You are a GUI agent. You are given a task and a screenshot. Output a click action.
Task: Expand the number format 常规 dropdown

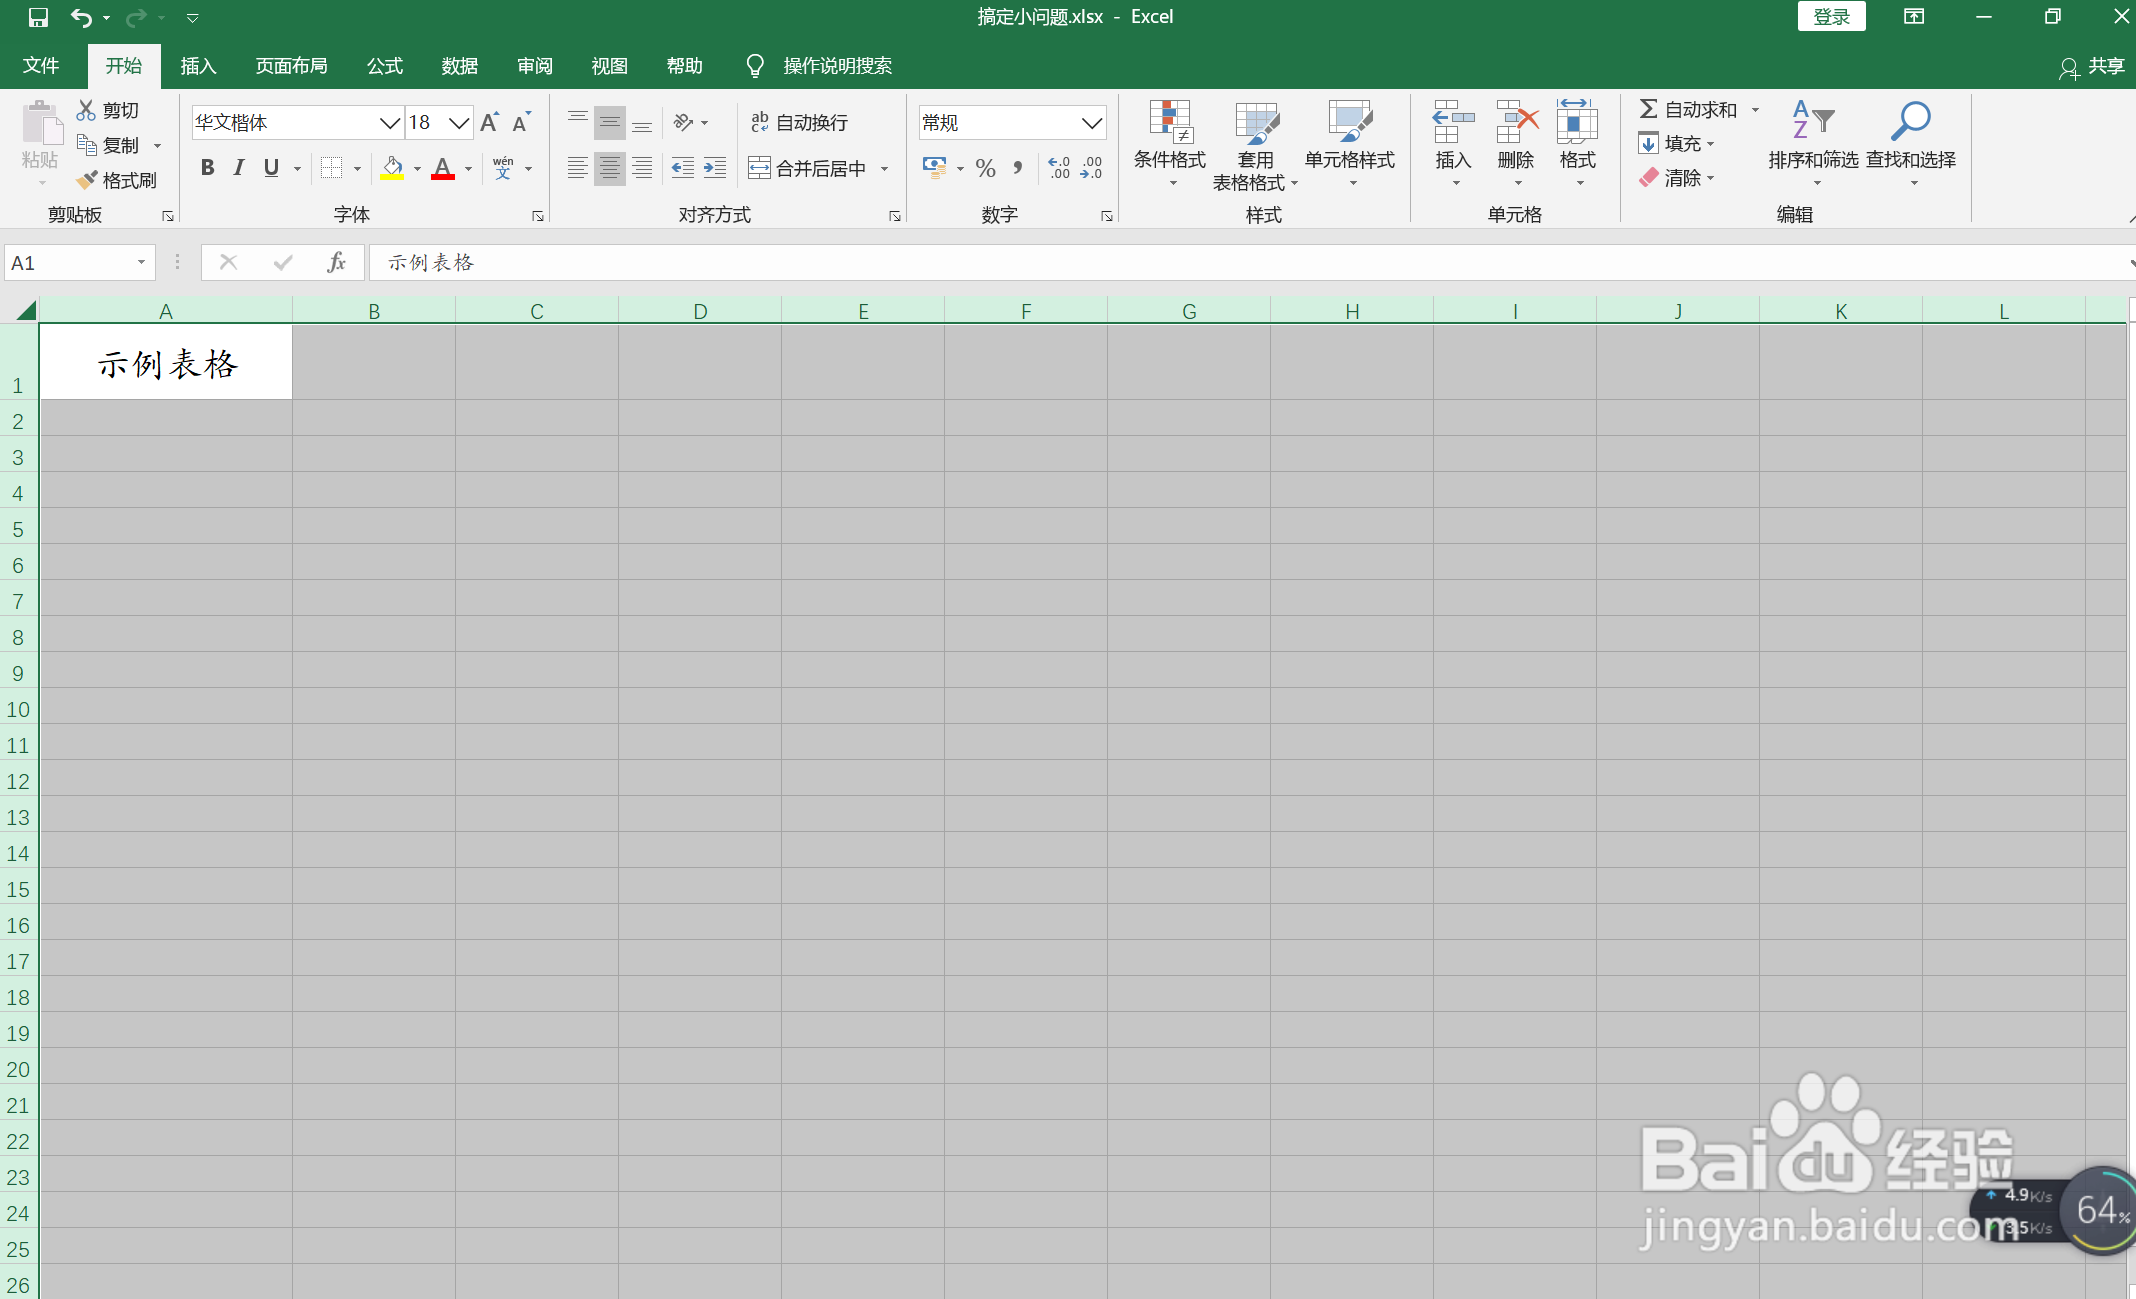coord(1091,123)
